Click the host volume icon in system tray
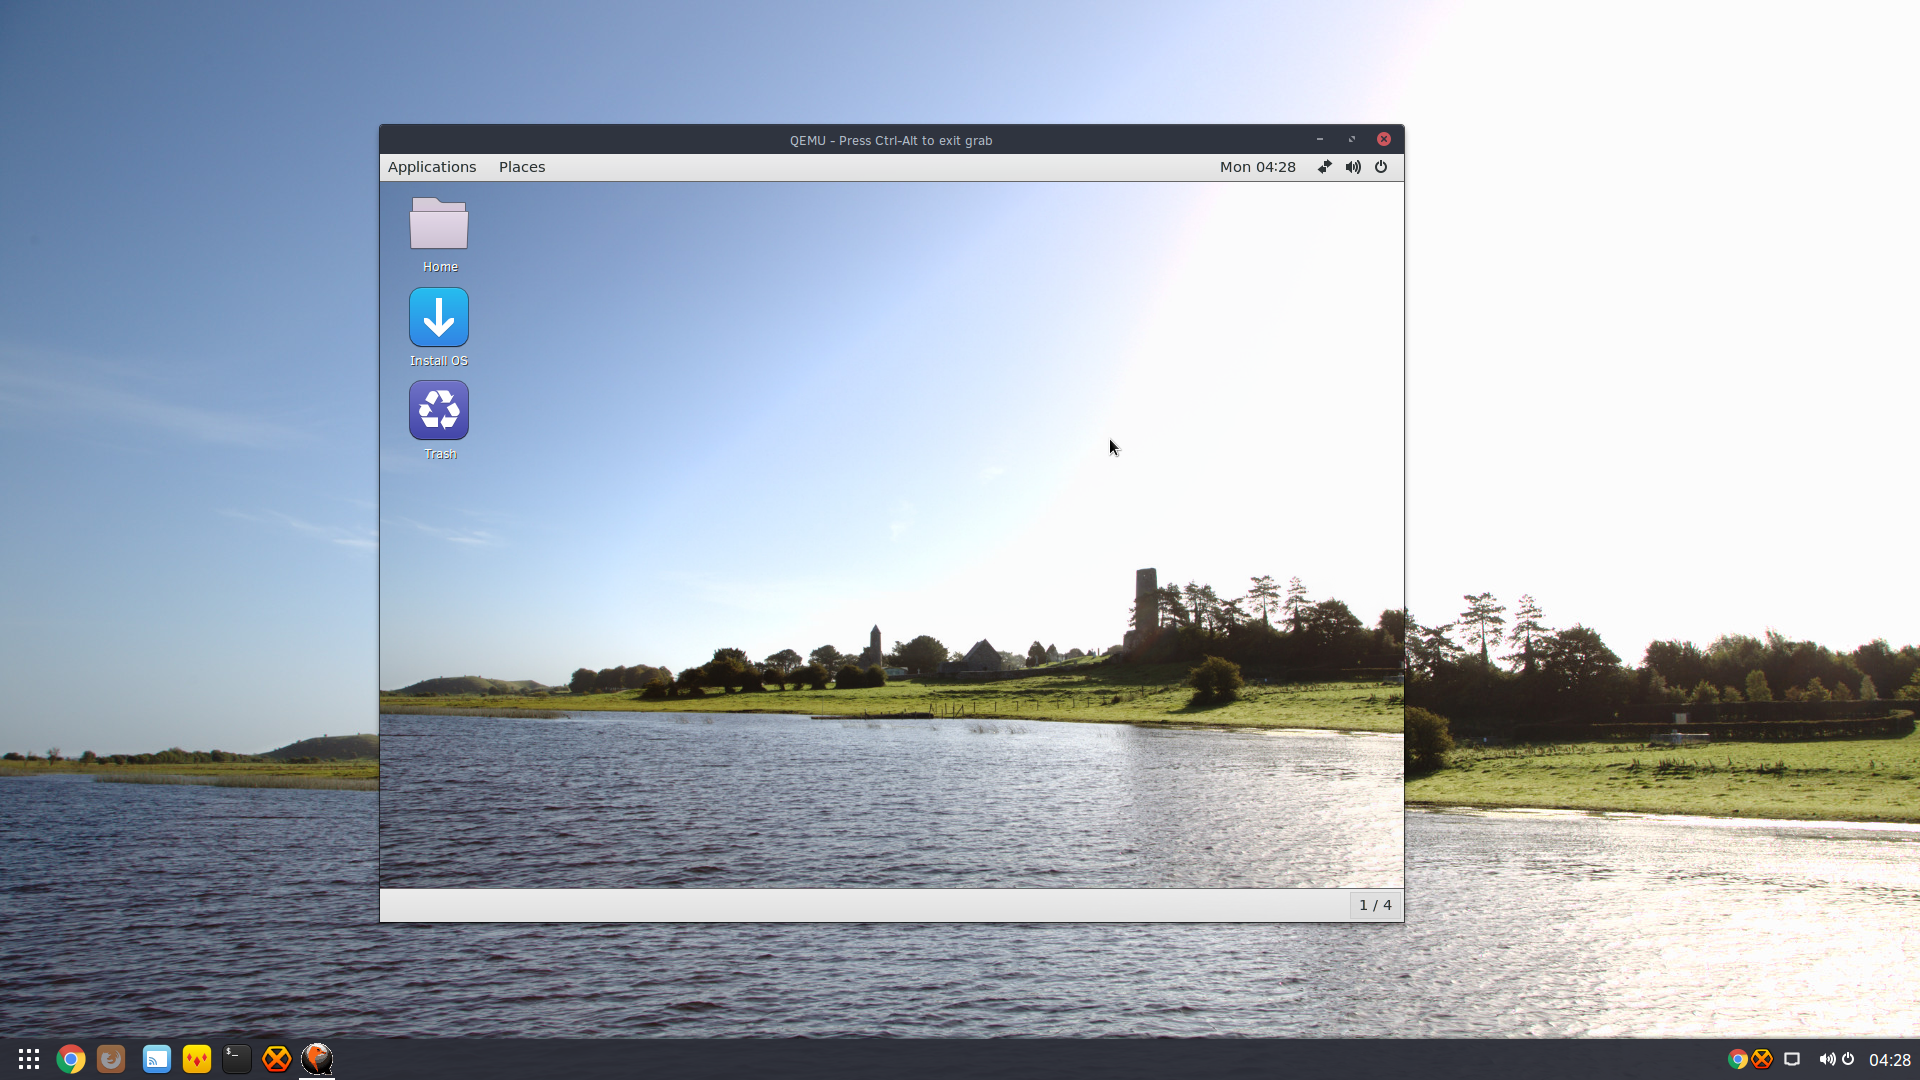This screenshot has width=1920, height=1080. (1827, 1059)
